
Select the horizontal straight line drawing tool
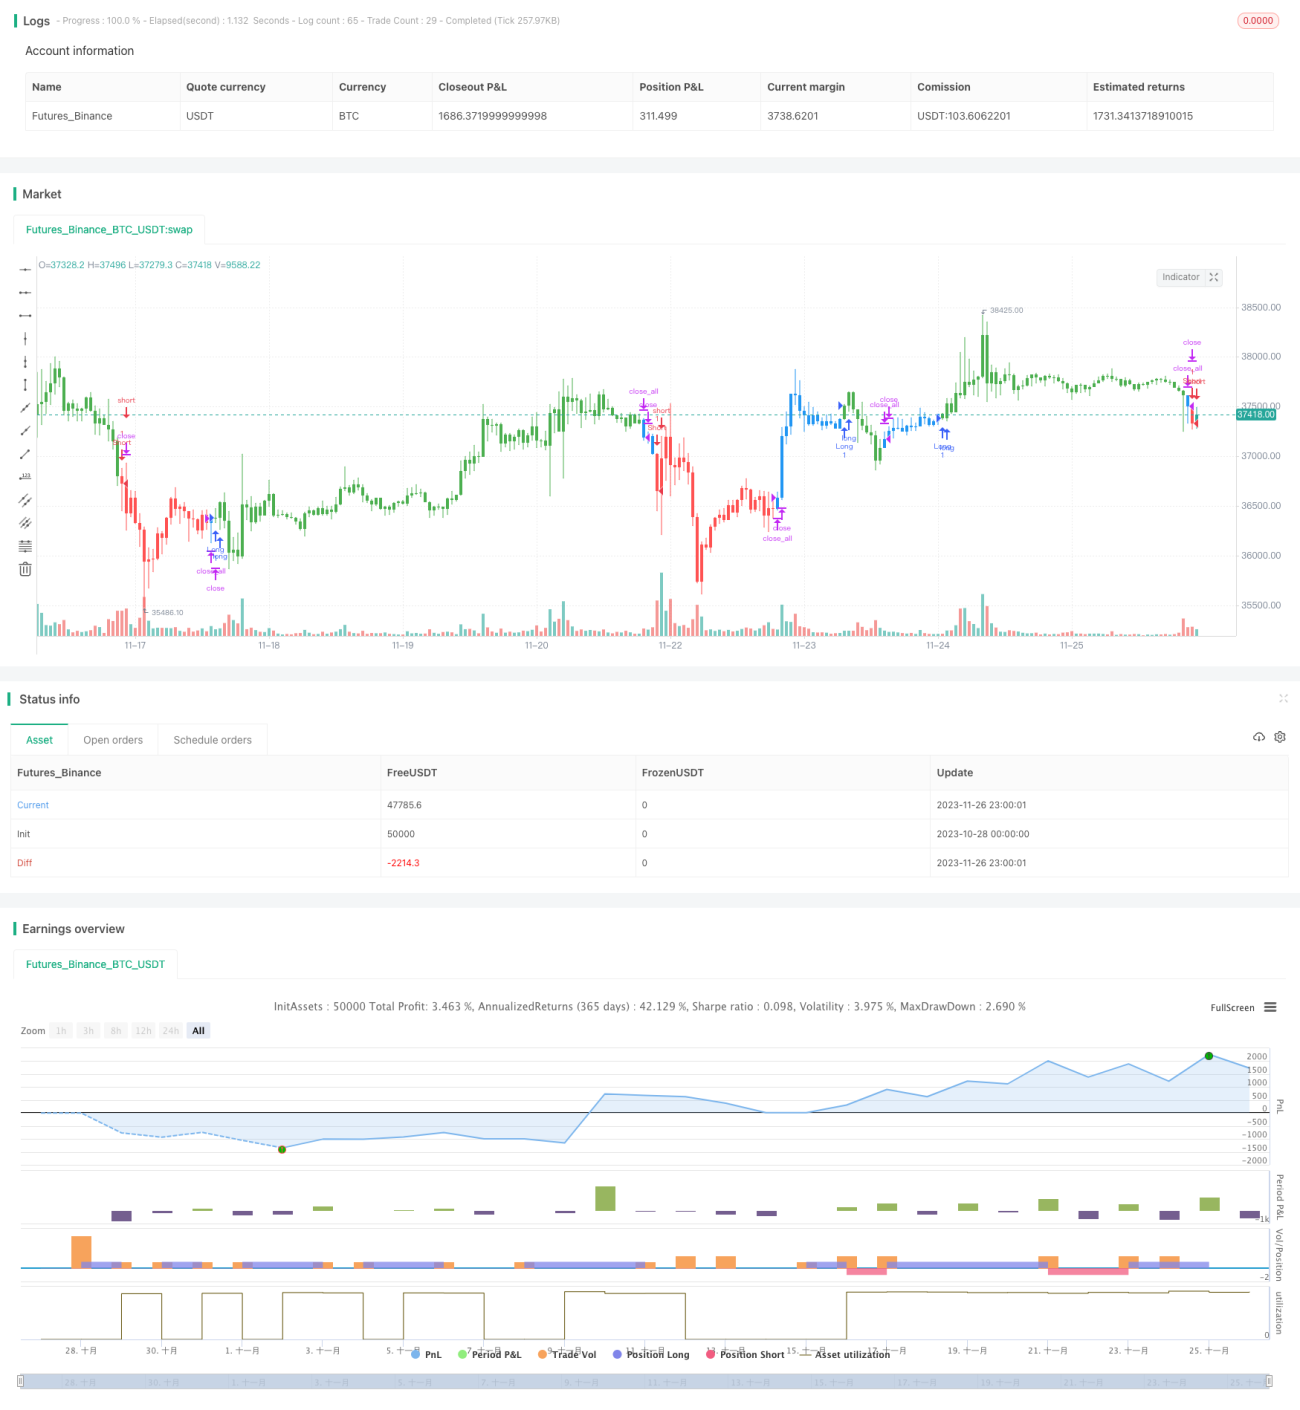pyautogui.click(x=25, y=269)
